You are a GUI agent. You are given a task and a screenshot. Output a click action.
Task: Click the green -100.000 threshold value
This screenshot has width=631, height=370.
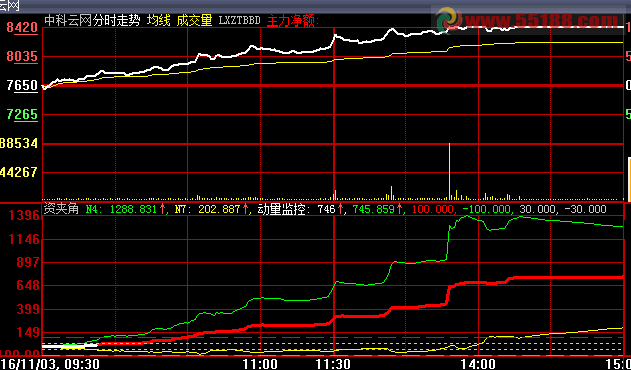click(487, 209)
